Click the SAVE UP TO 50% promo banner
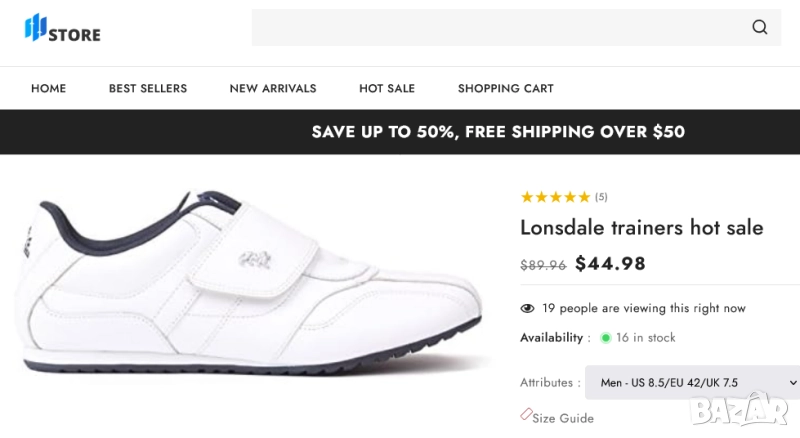The image size is (800, 438). point(498,132)
